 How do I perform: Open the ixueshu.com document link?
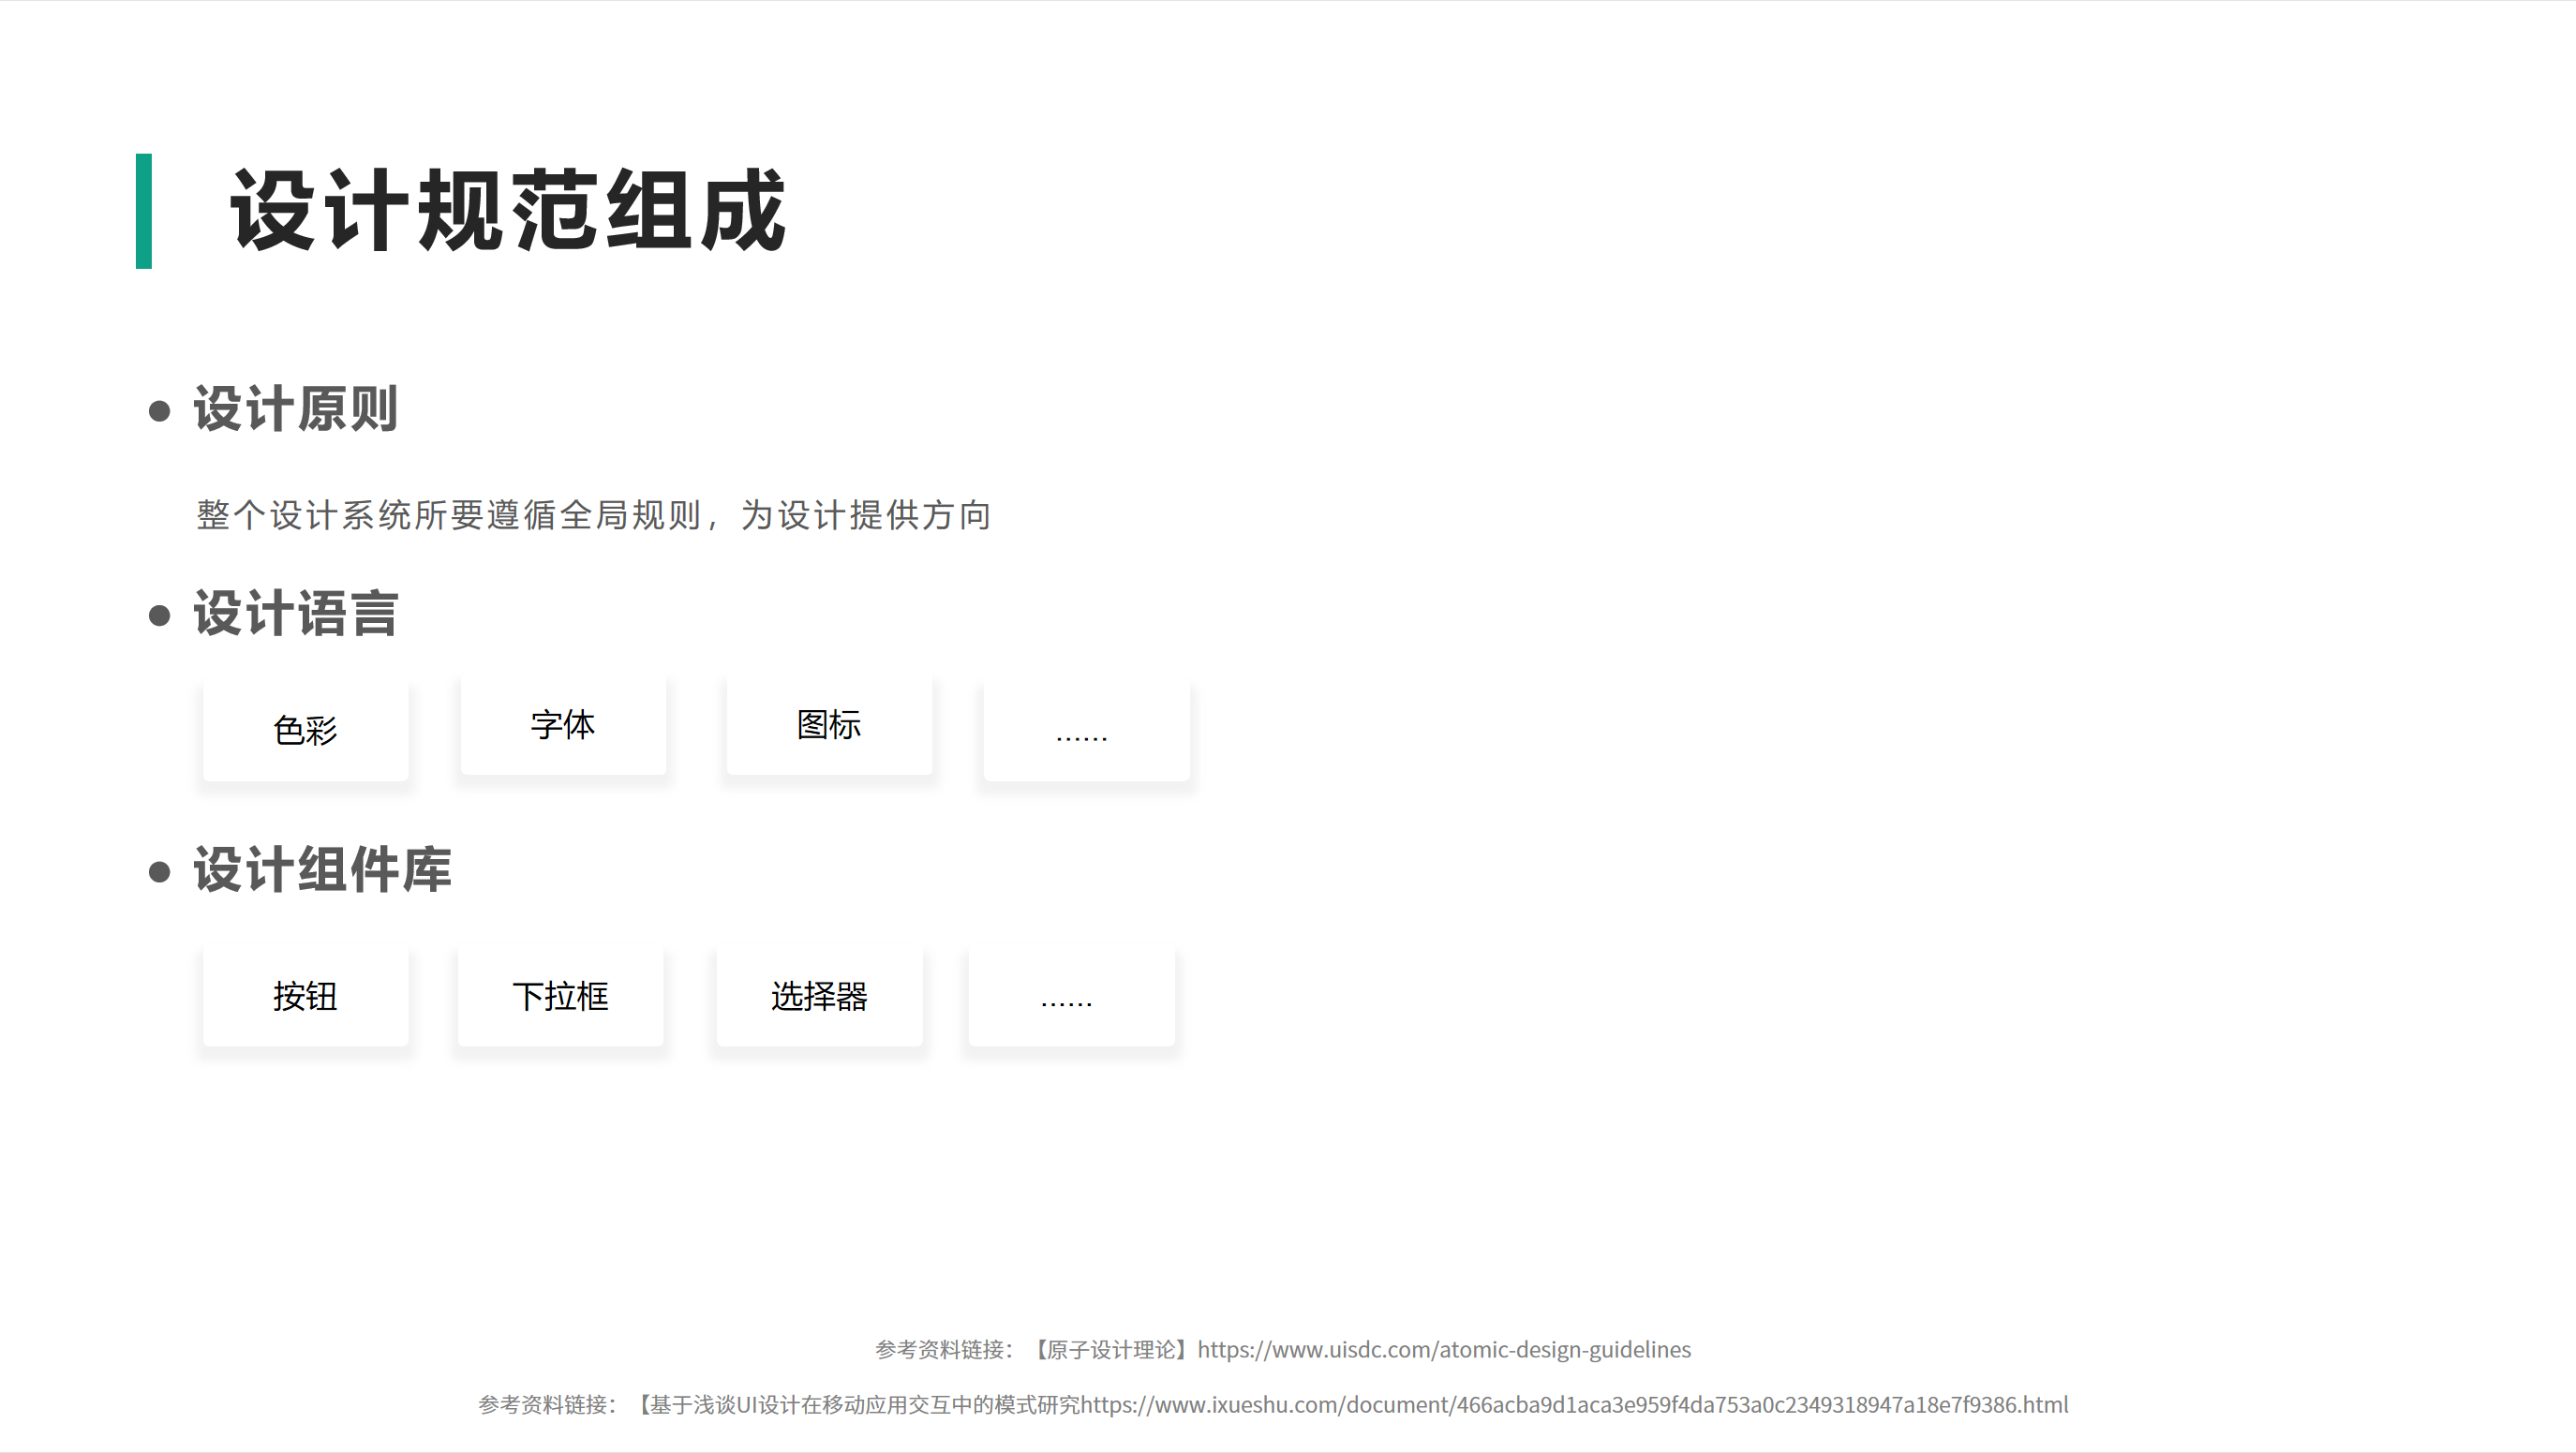coord(1574,1405)
